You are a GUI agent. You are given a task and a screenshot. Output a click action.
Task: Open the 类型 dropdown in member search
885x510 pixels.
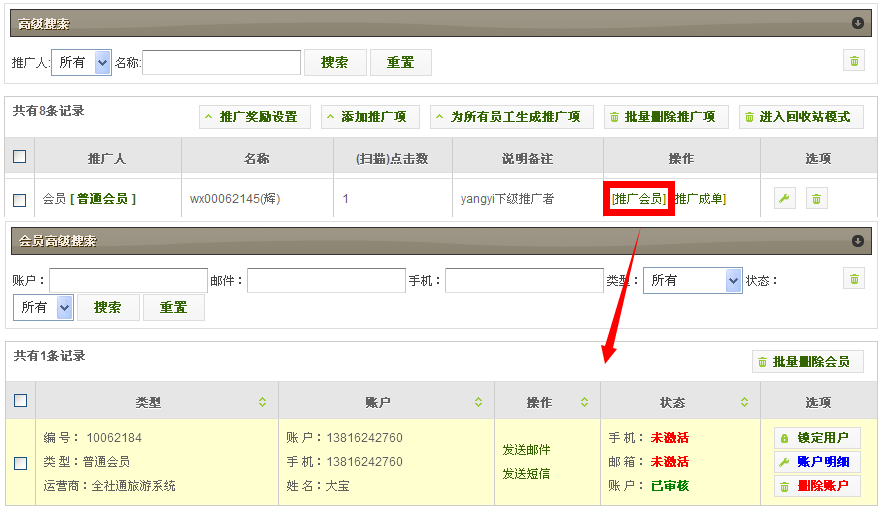692,280
